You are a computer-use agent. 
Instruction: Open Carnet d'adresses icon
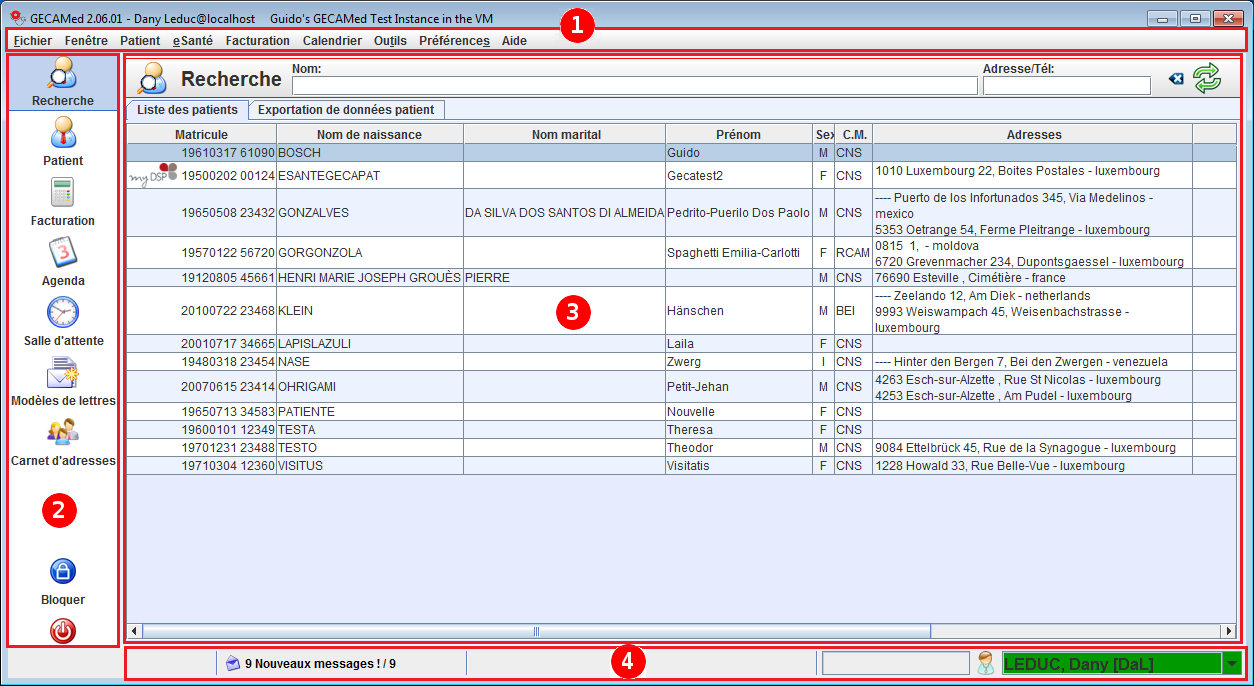(x=62, y=432)
